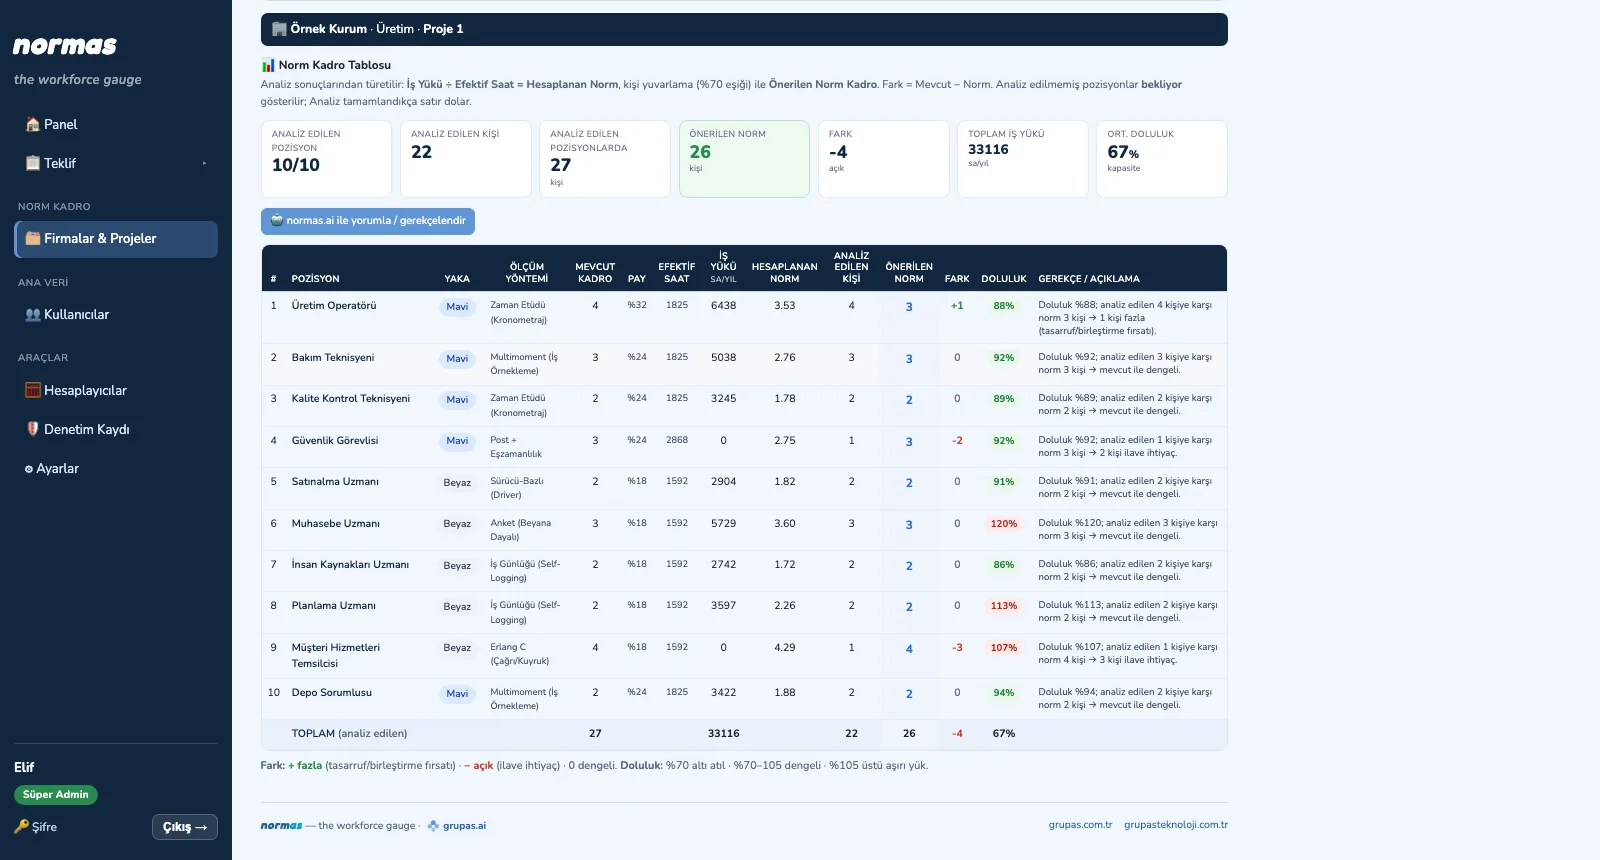Click the normas.ai yorumla button

pos(368,221)
